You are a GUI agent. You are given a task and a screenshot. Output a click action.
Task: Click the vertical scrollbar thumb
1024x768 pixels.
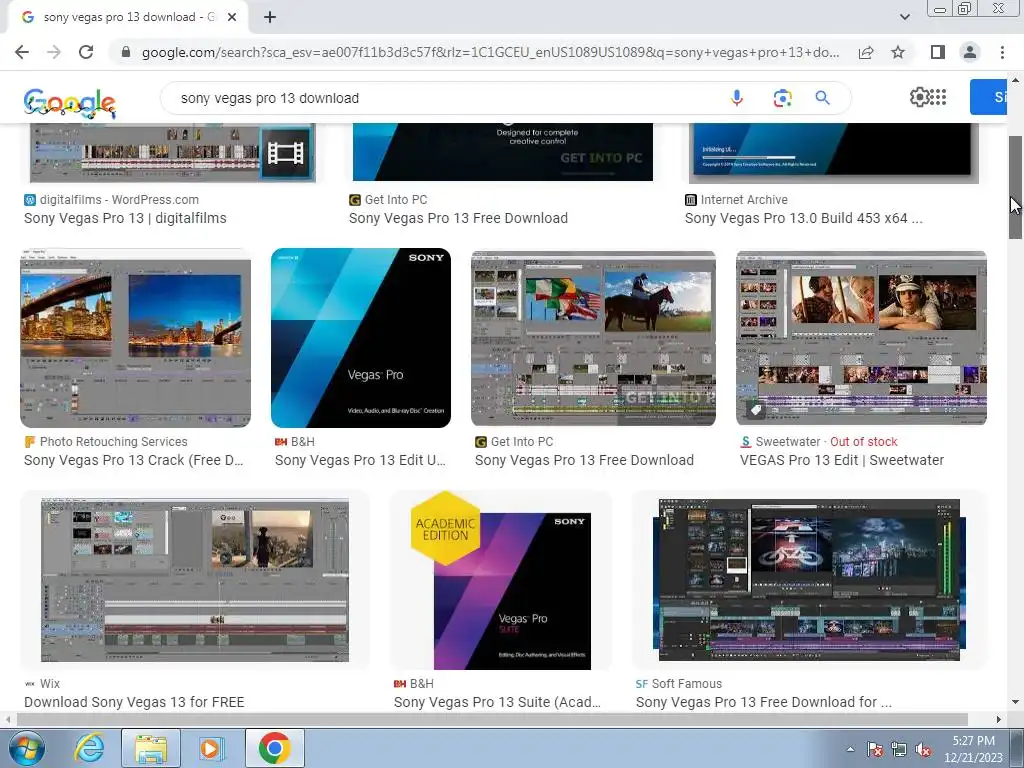1016,187
